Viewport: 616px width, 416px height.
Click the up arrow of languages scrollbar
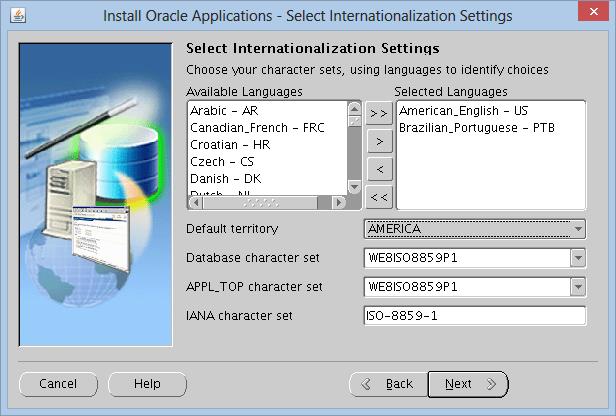[354, 108]
